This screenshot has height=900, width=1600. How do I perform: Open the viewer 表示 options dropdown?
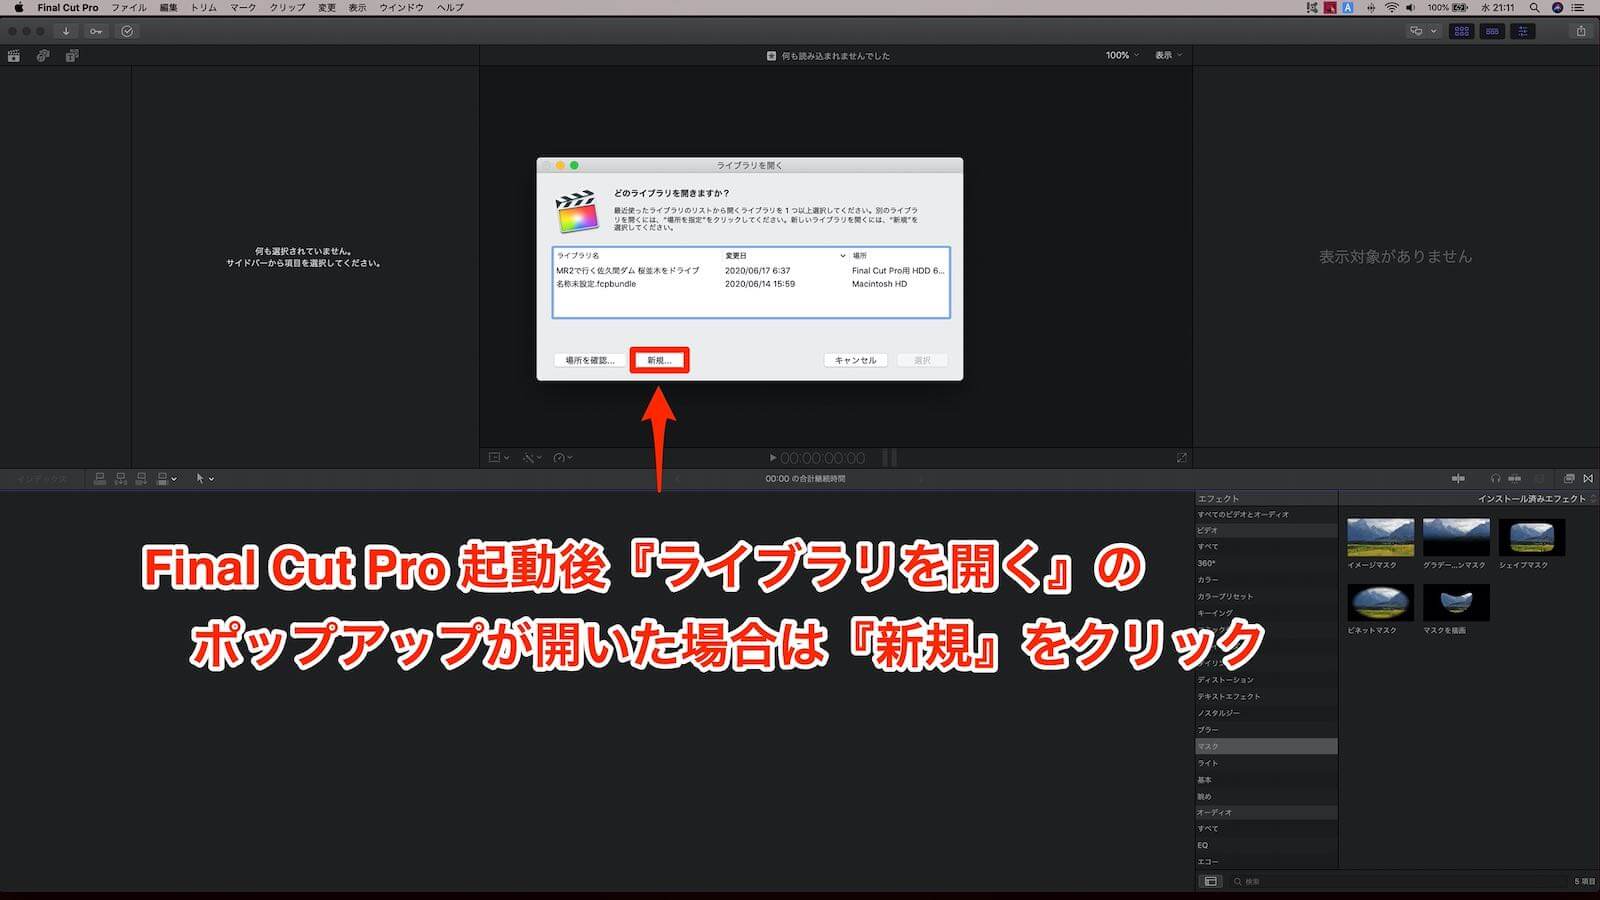tap(1168, 56)
